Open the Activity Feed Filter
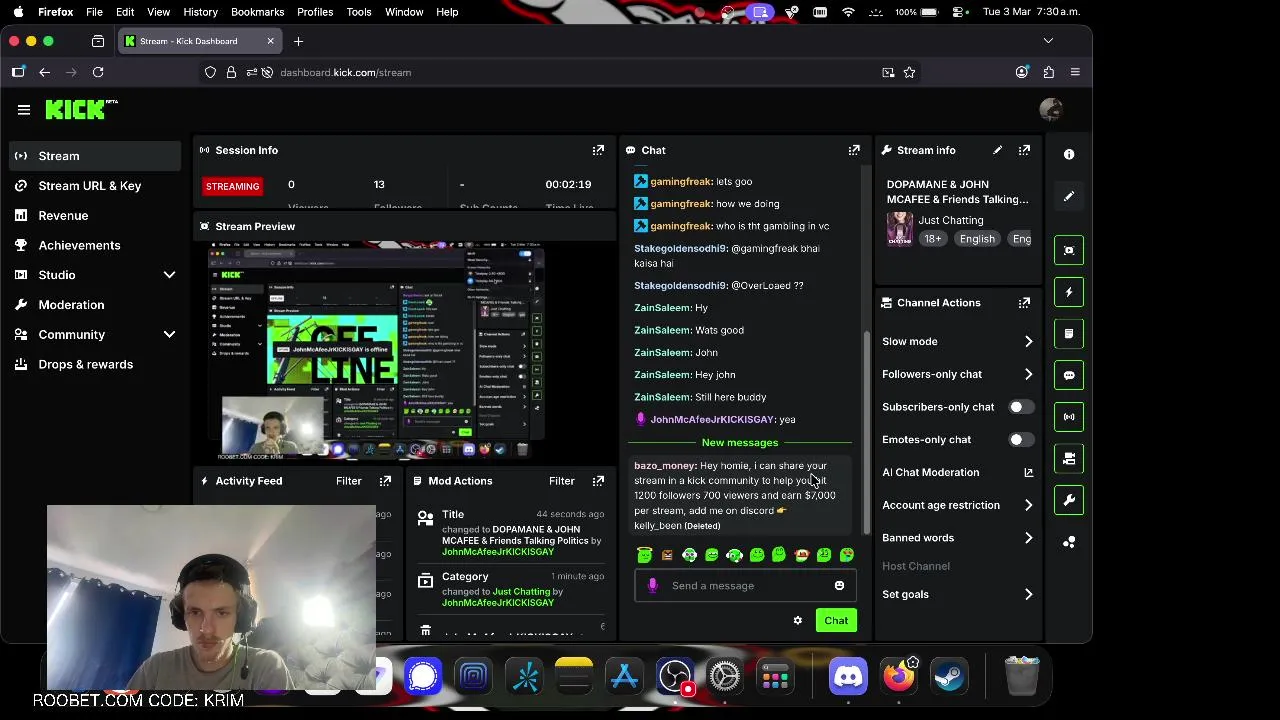1280x720 pixels. [349, 481]
